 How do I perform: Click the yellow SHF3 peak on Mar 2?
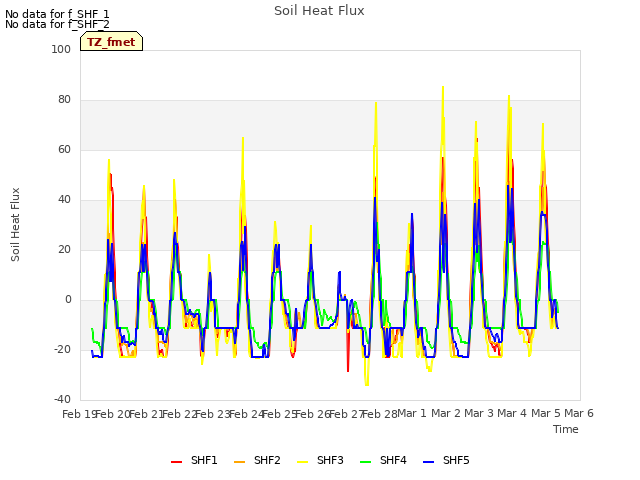point(443,87)
